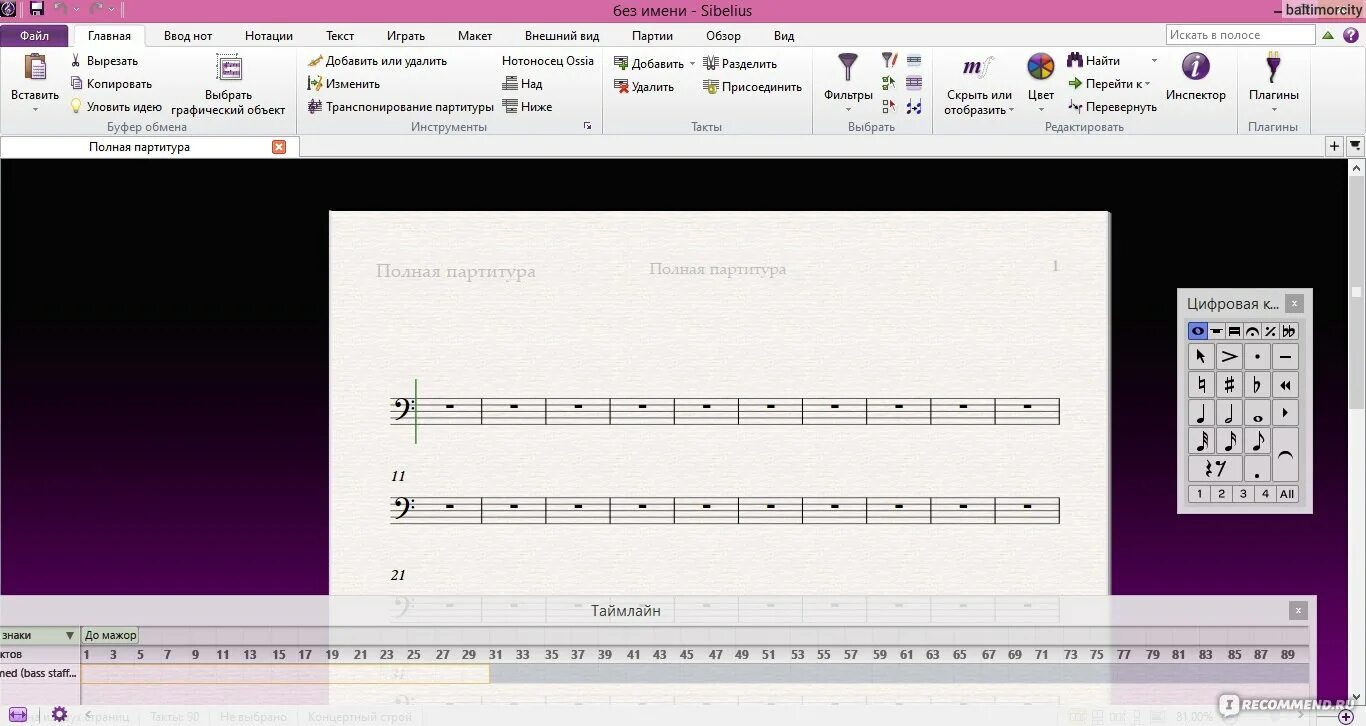Click the Flip button
Screen dimensions: 1366x726
pyautogui.click(x=1112, y=107)
